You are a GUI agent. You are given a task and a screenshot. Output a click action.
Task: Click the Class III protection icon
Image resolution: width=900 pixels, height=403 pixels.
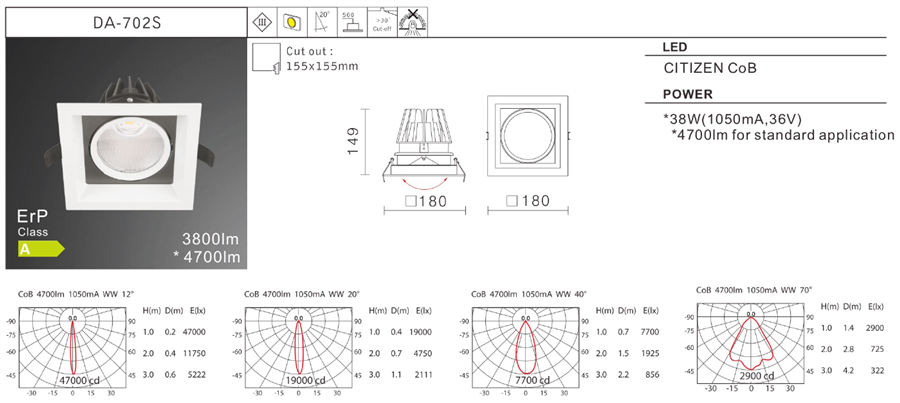(263, 21)
